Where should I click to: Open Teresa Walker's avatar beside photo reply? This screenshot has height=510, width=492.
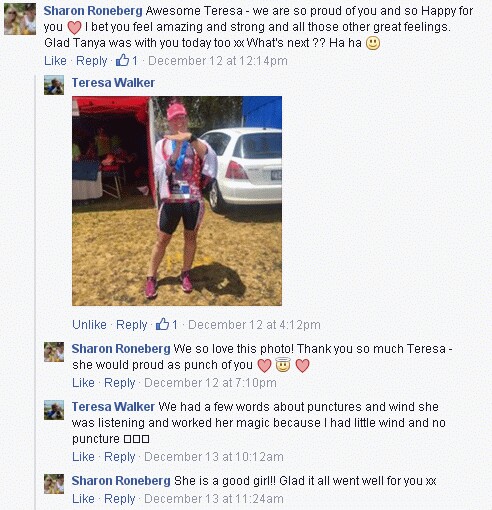pos(54,85)
